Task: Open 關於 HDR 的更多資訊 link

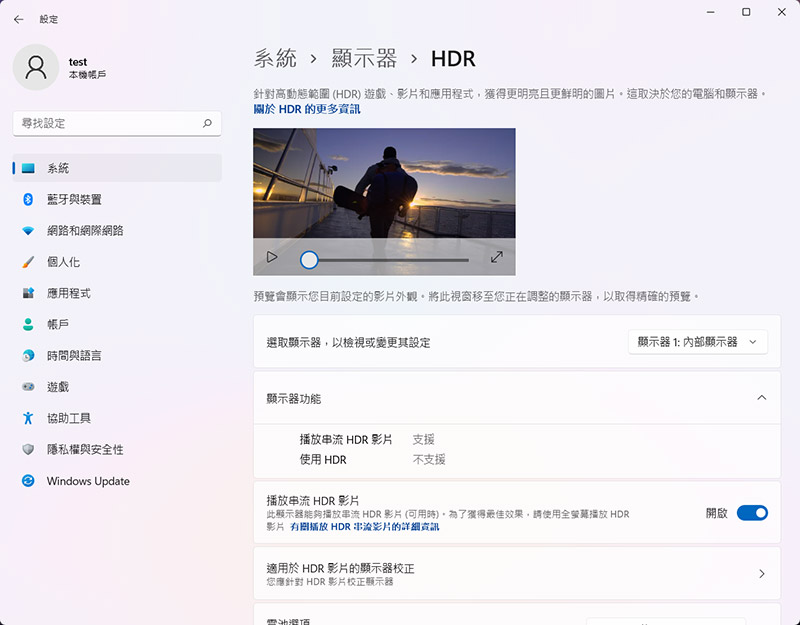Action: point(307,109)
